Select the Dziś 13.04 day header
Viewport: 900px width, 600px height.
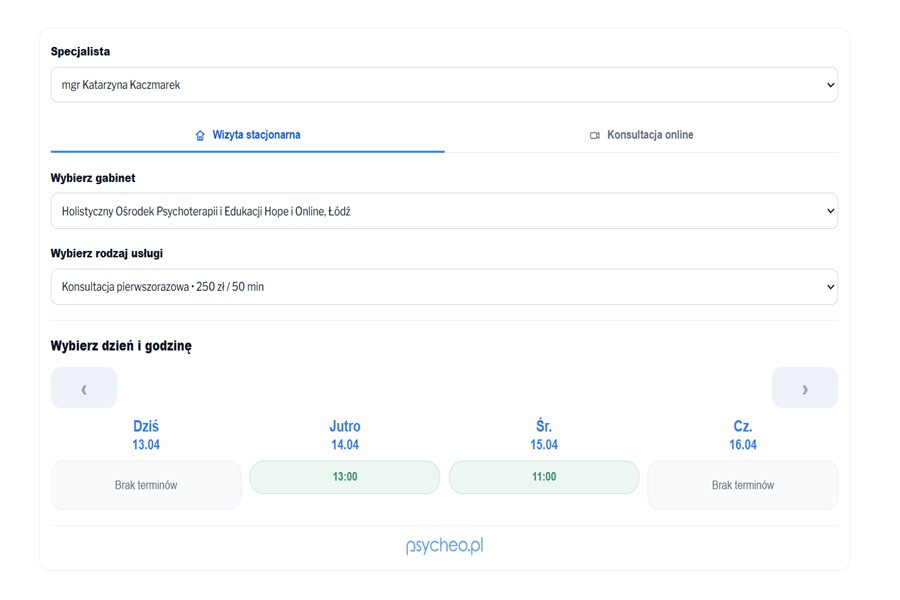[146, 435]
